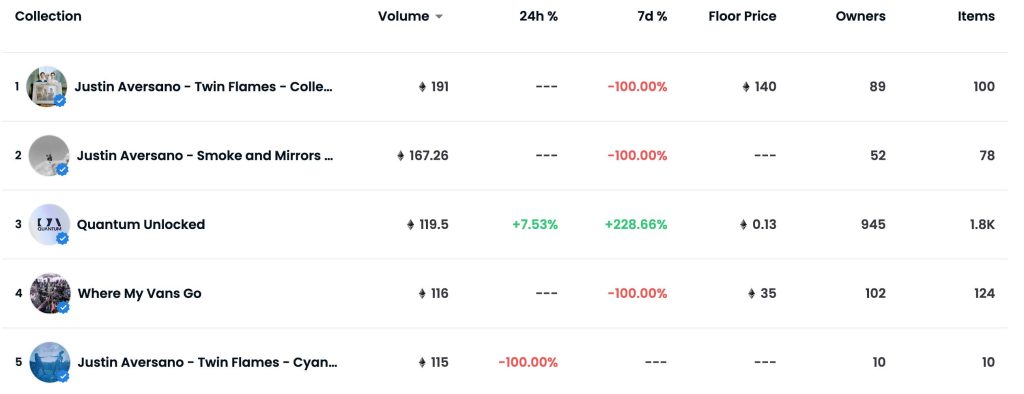Viewport: 1024px width, 394px height.
Task: Open the Quantum Unlocked collection name
Action: 141,224
